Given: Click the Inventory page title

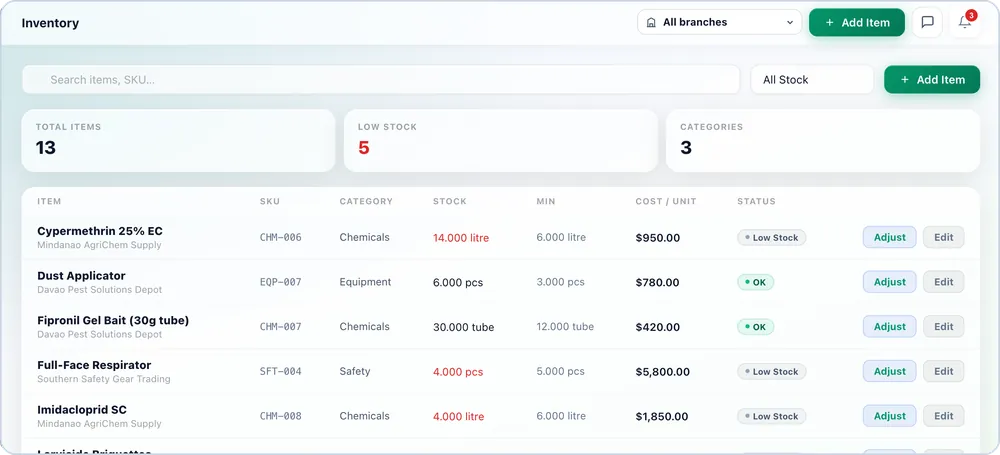Looking at the screenshot, I should coord(50,23).
